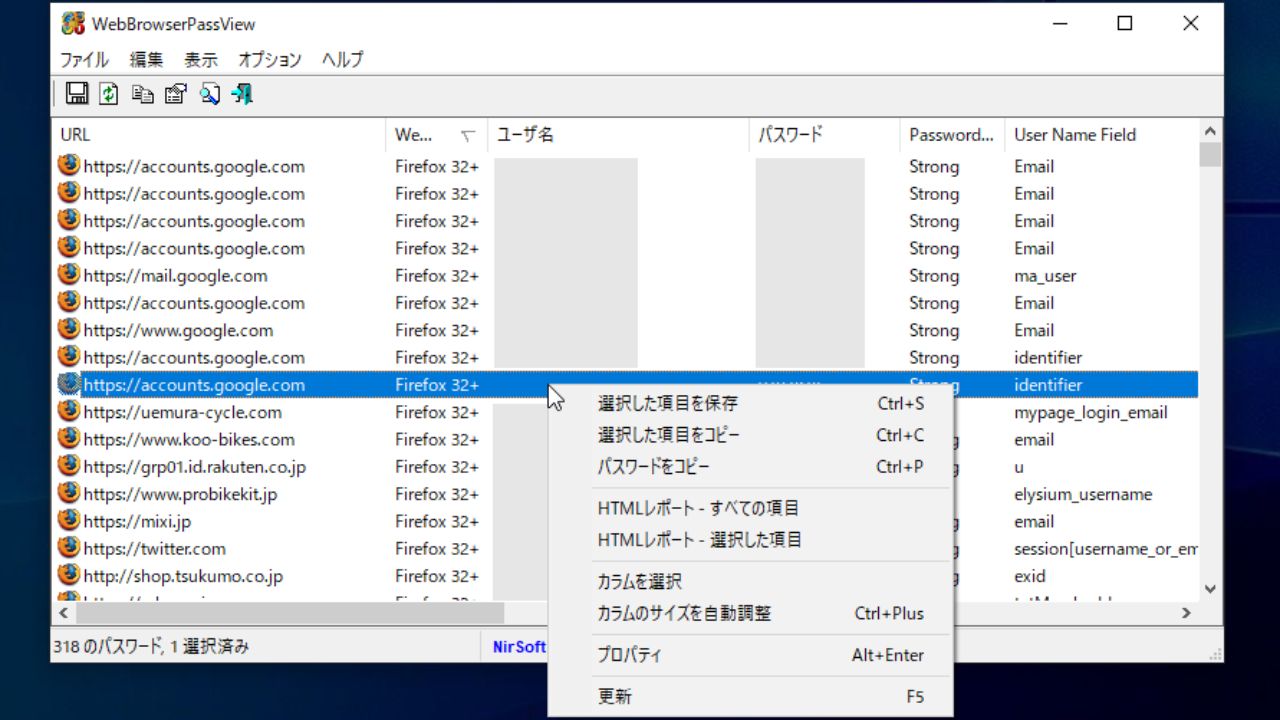Click the horizontal scrollbar thumb
This screenshot has width=1280, height=720.
[x=290, y=612]
